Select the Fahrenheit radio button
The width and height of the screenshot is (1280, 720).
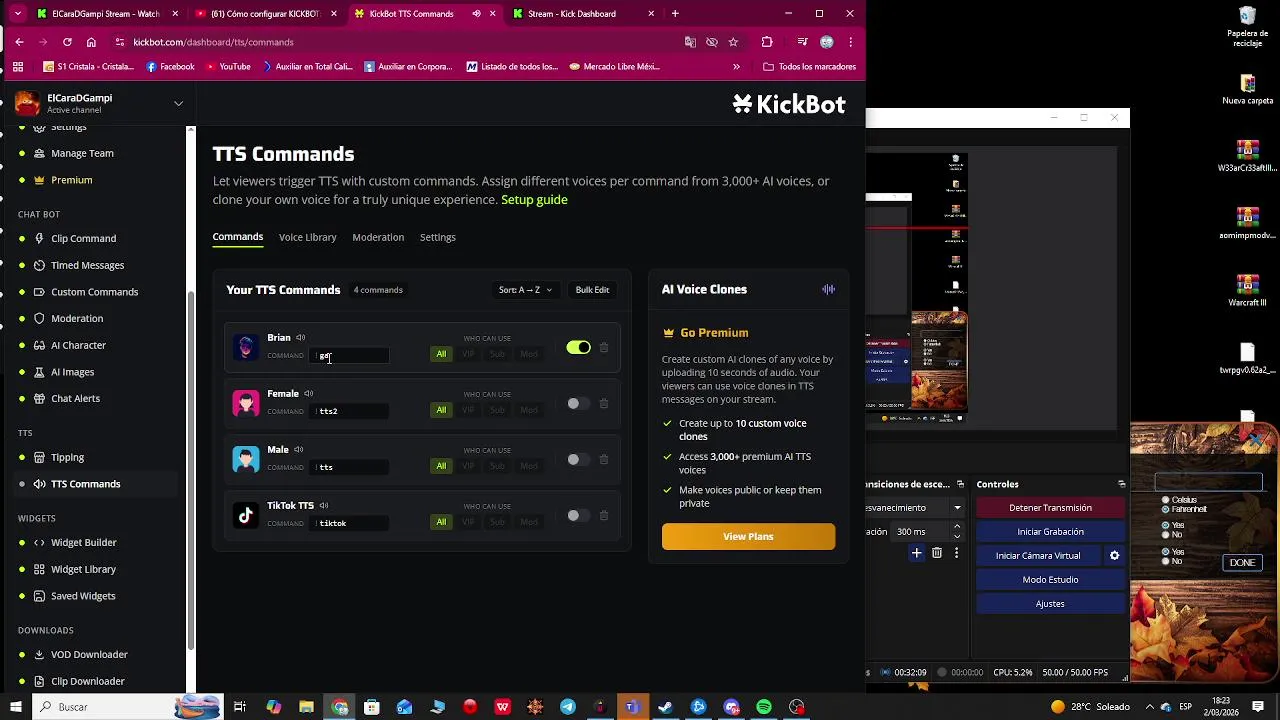[x=1166, y=509]
